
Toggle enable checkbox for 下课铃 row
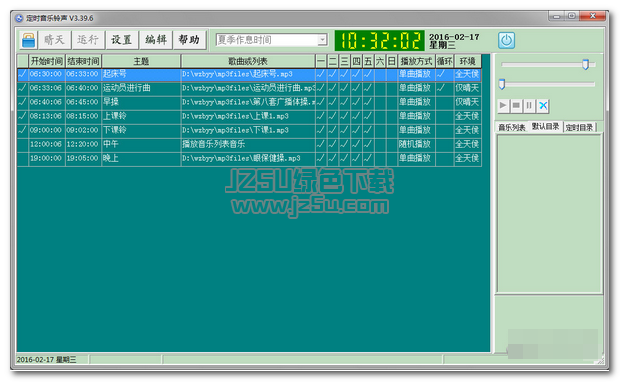[x=23, y=130]
